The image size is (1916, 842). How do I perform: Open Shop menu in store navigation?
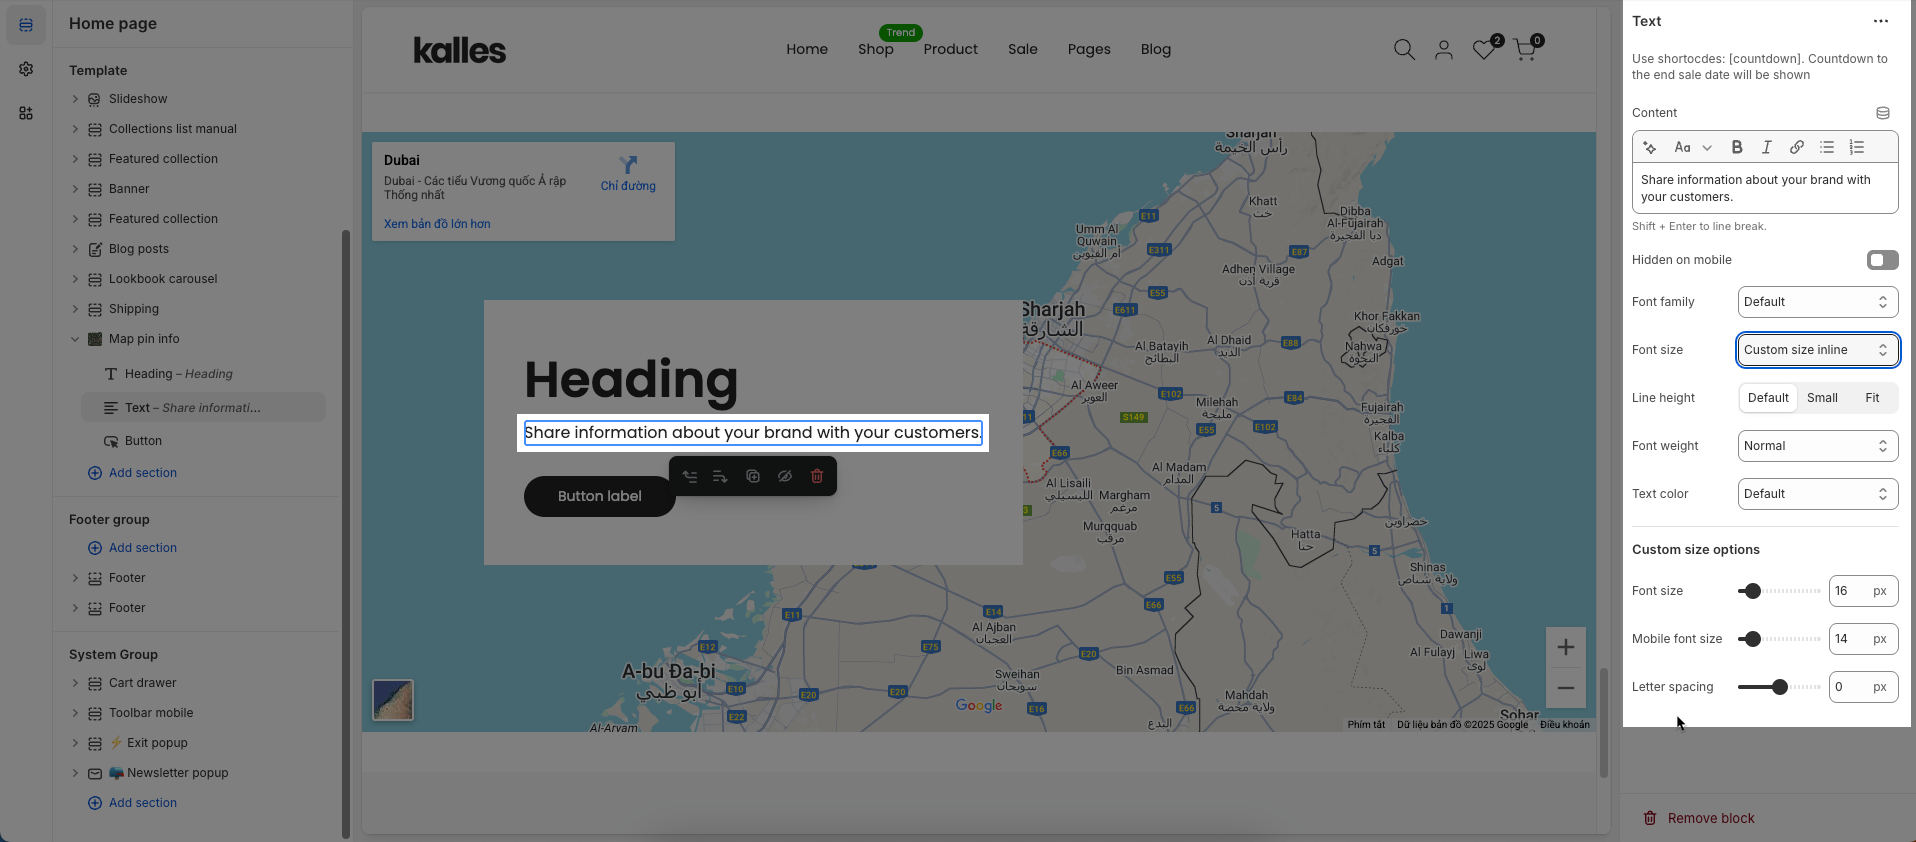[875, 49]
